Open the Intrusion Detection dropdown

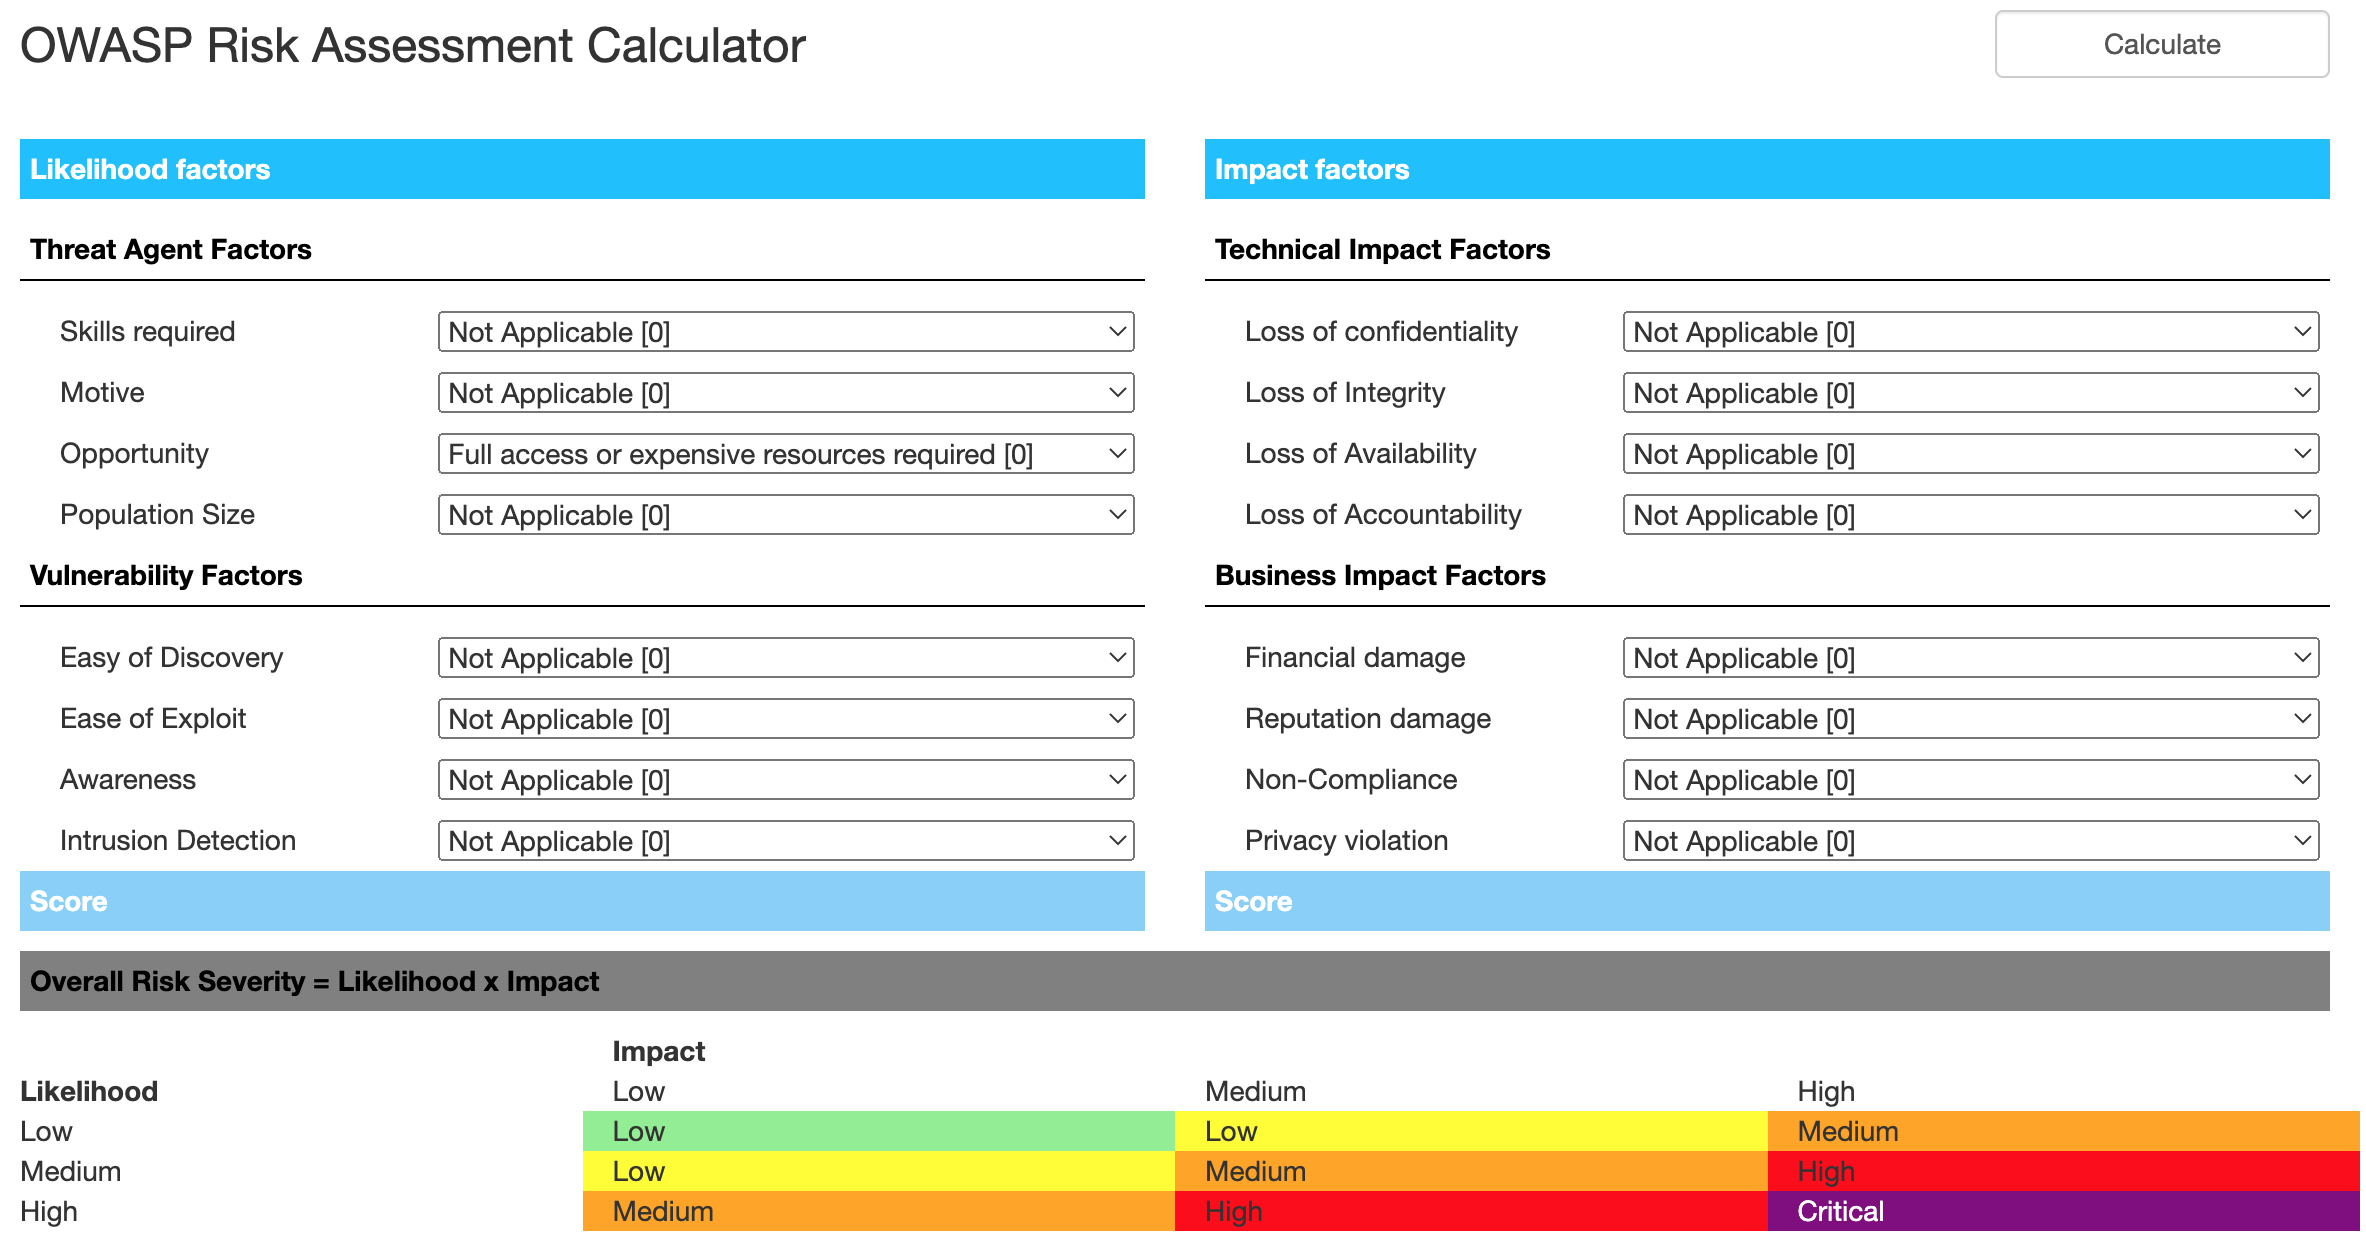(786, 841)
